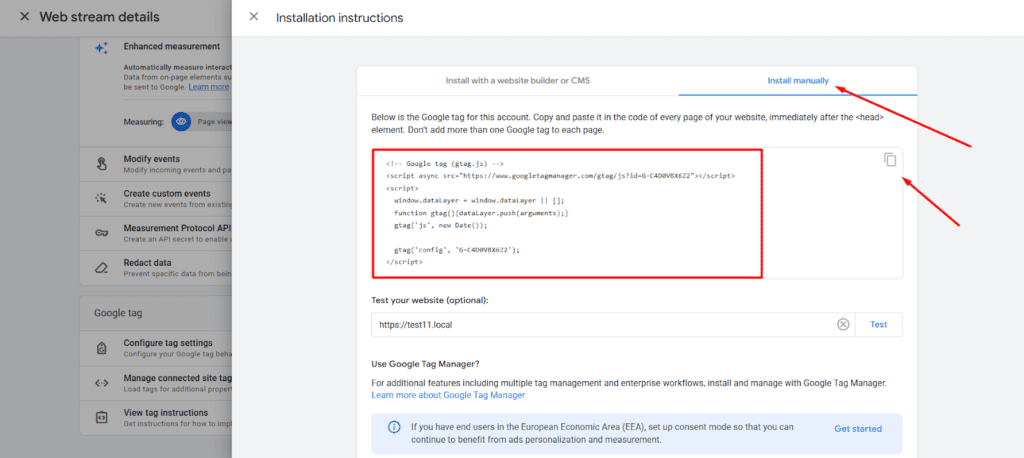Copy the Google tag code snippet
This screenshot has width=1024, height=458.
[889, 160]
